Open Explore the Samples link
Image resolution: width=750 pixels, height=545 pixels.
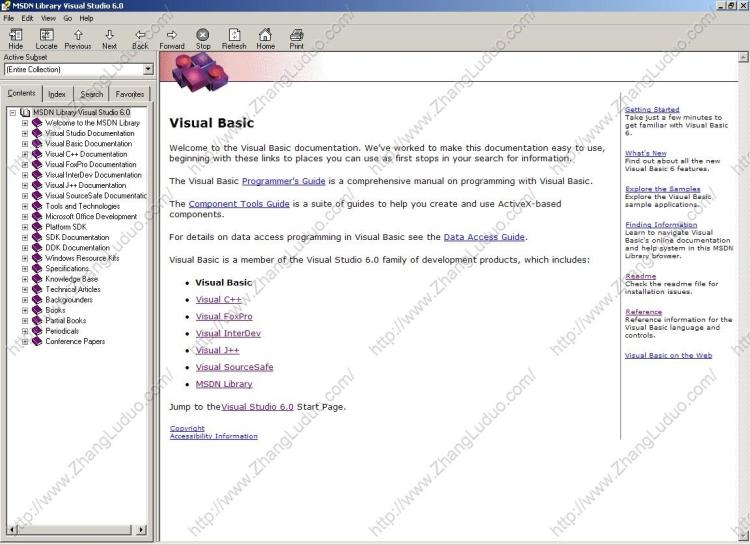662,189
